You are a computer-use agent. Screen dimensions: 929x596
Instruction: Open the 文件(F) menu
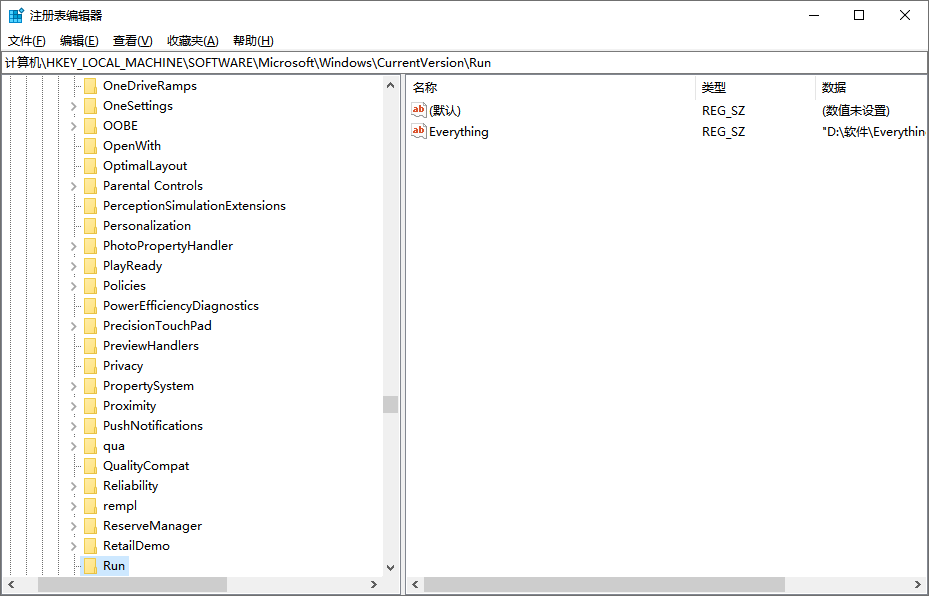click(x=27, y=41)
